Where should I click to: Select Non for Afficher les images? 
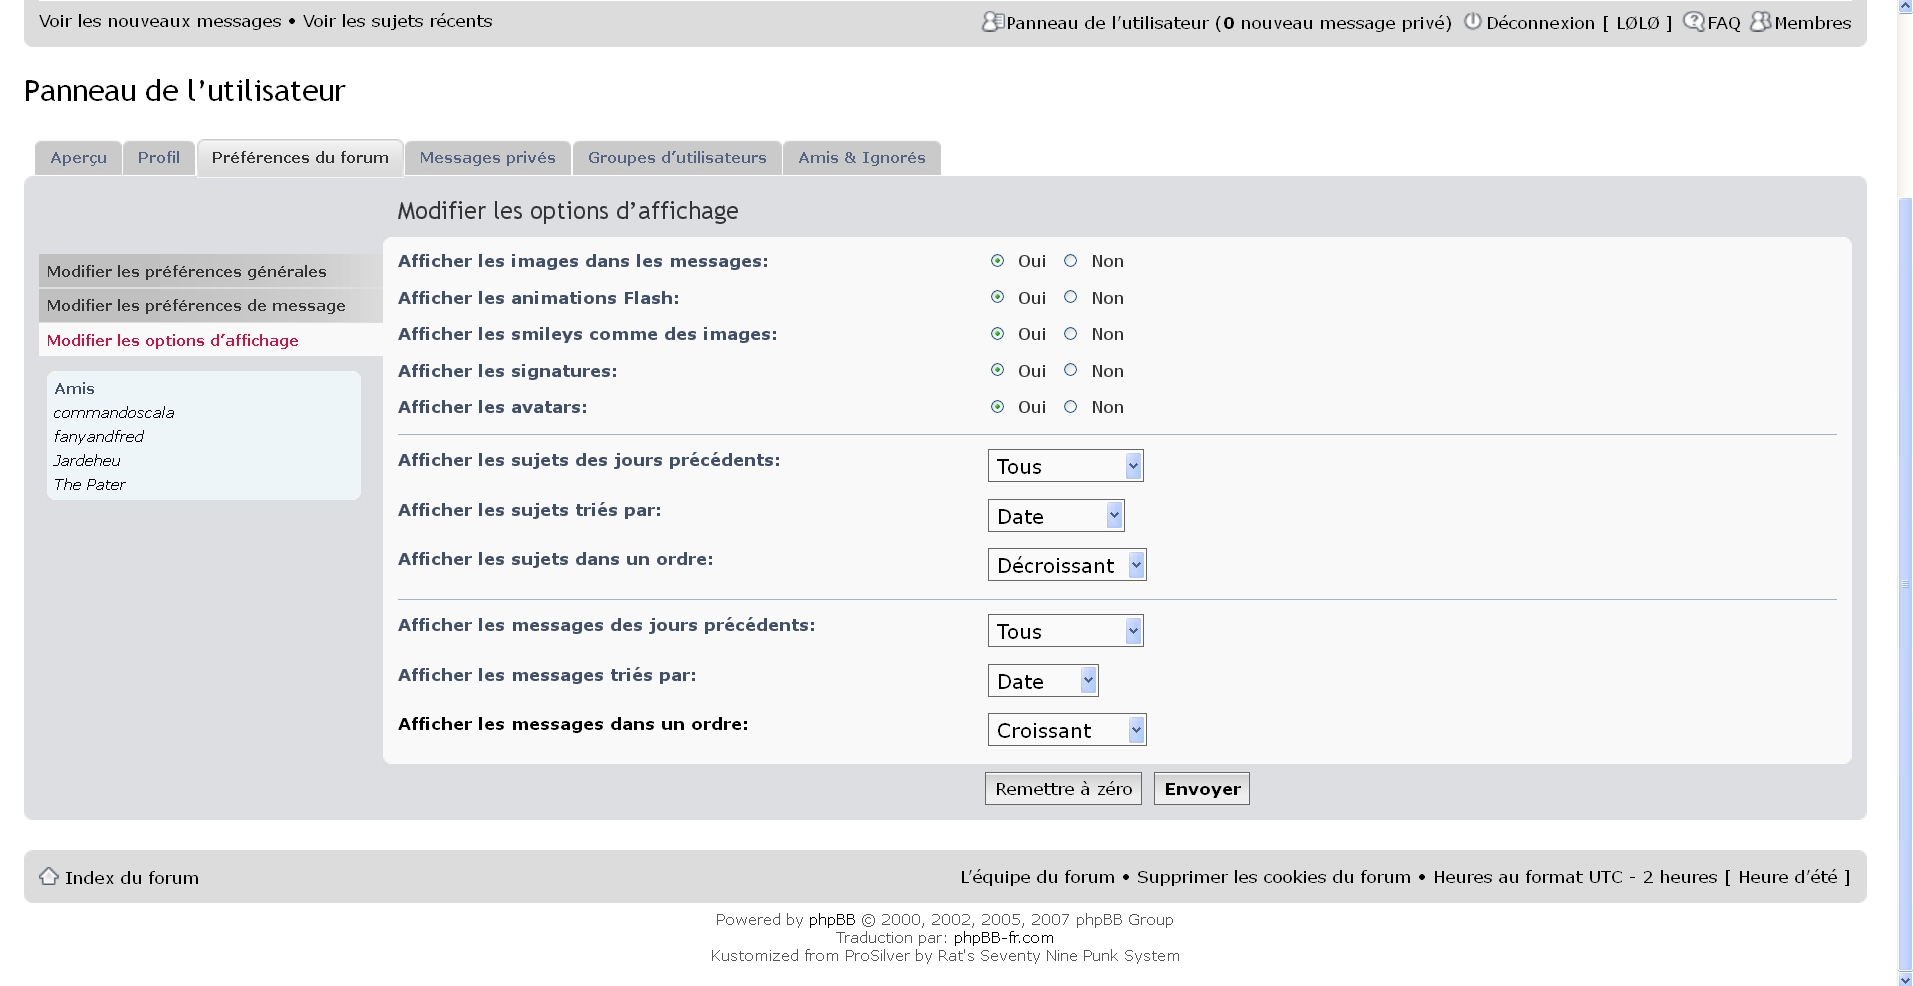click(x=1070, y=261)
